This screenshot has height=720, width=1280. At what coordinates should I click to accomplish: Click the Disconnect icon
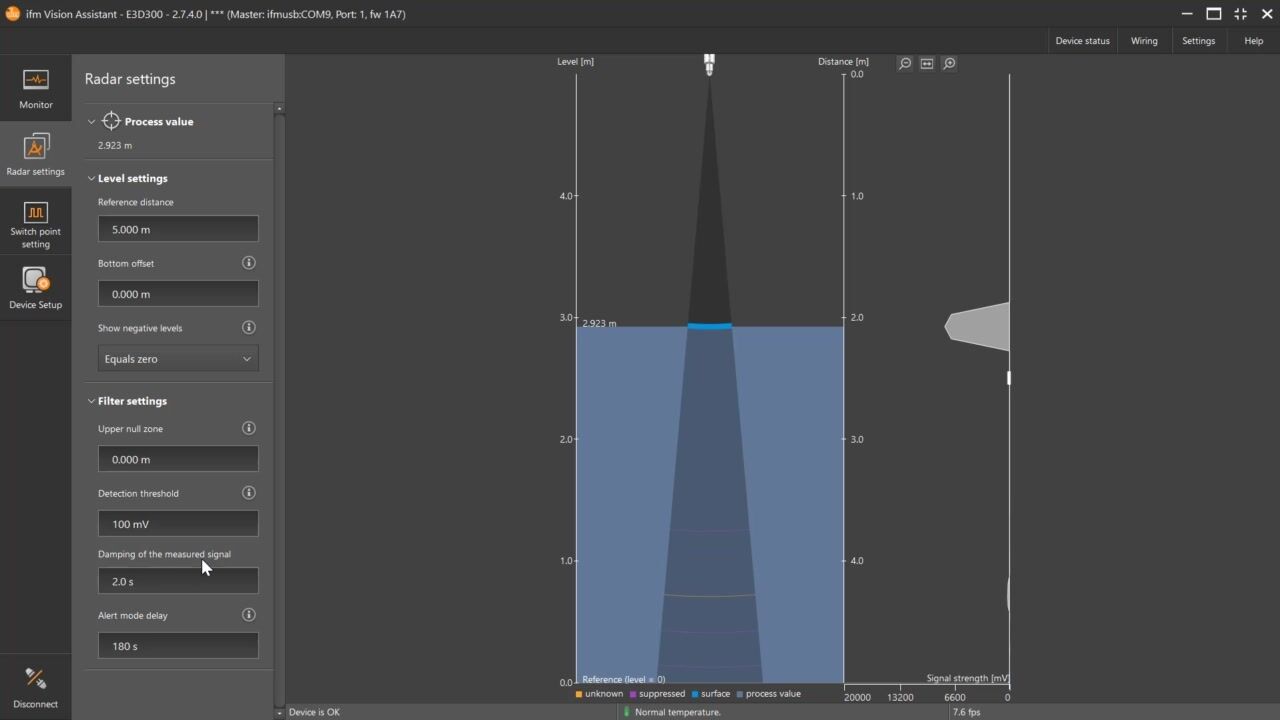[x=36, y=686]
